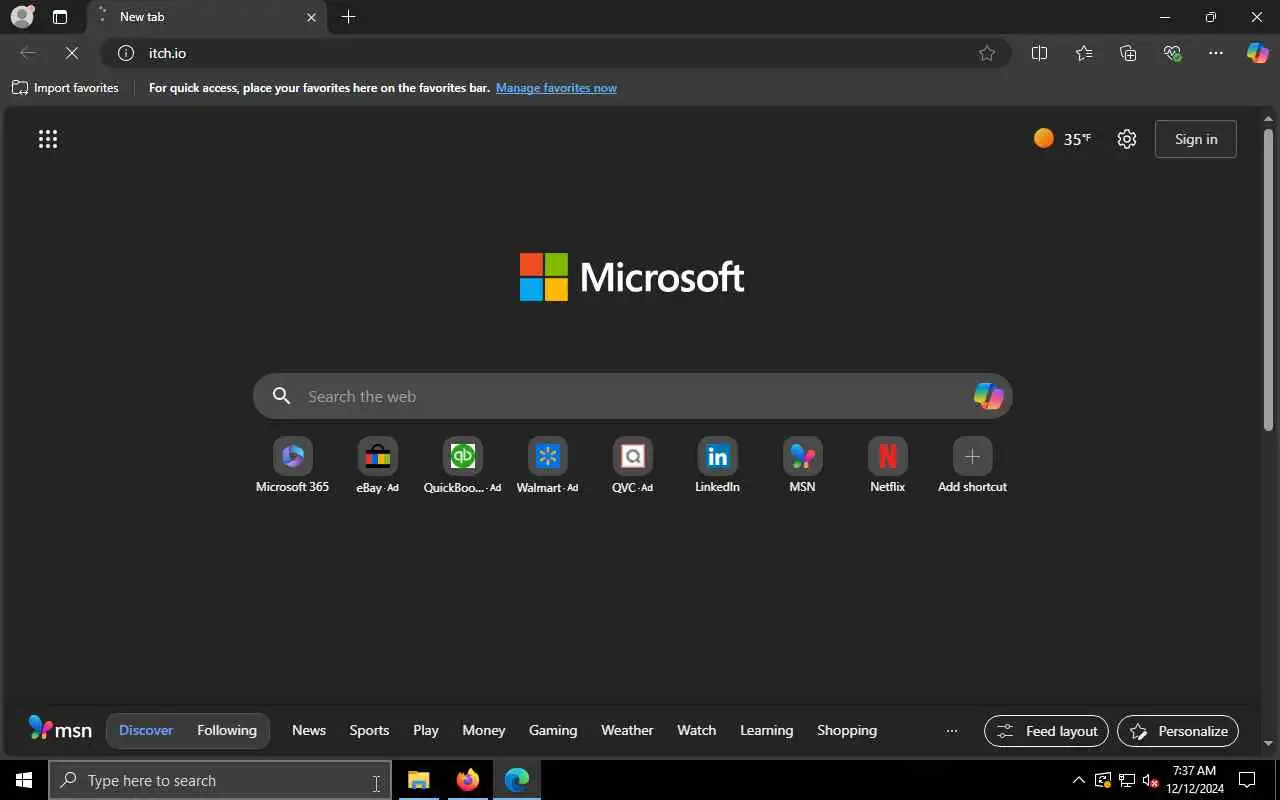The height and width of the screenshot is (800, 1280).
Task: Open the apps grid launcher
Action: coord(48,139)
